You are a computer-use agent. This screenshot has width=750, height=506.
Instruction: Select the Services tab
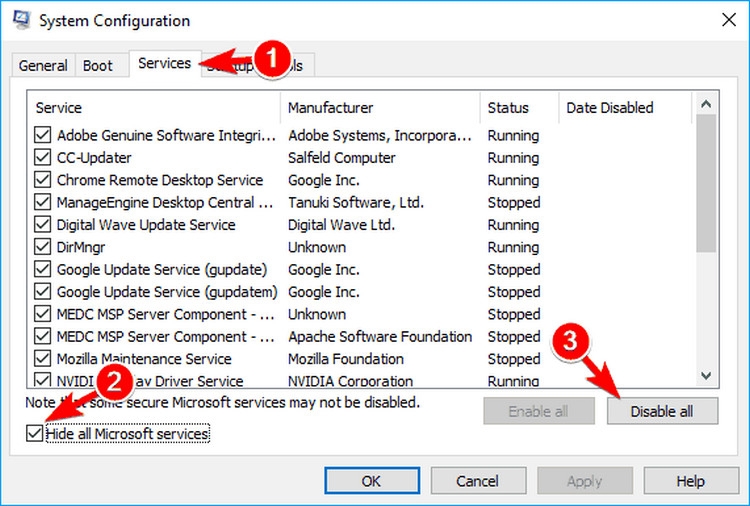pyautogui.click(x=164, y=63)
